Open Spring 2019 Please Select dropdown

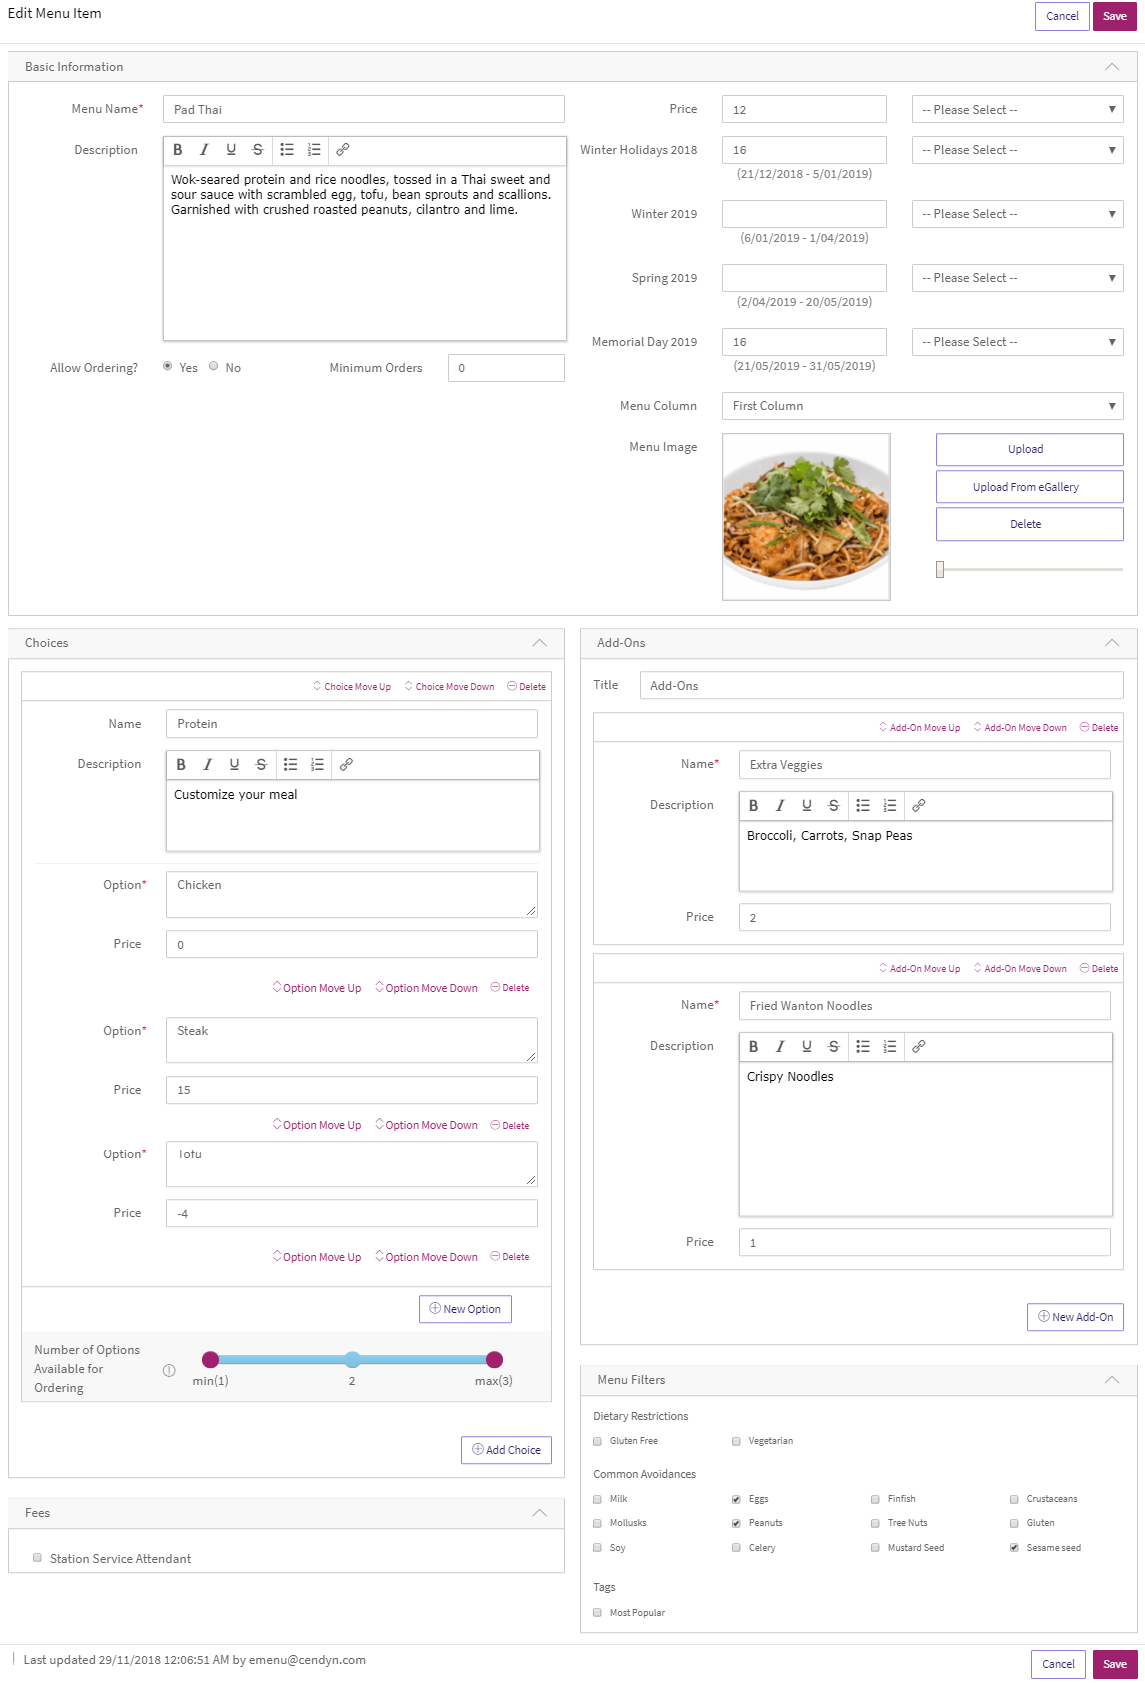[x=1017, y=278]
